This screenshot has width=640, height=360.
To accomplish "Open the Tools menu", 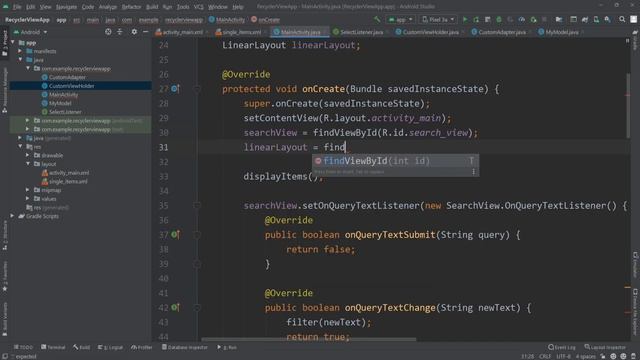I will pyautogui.click(x=182, y=7).
